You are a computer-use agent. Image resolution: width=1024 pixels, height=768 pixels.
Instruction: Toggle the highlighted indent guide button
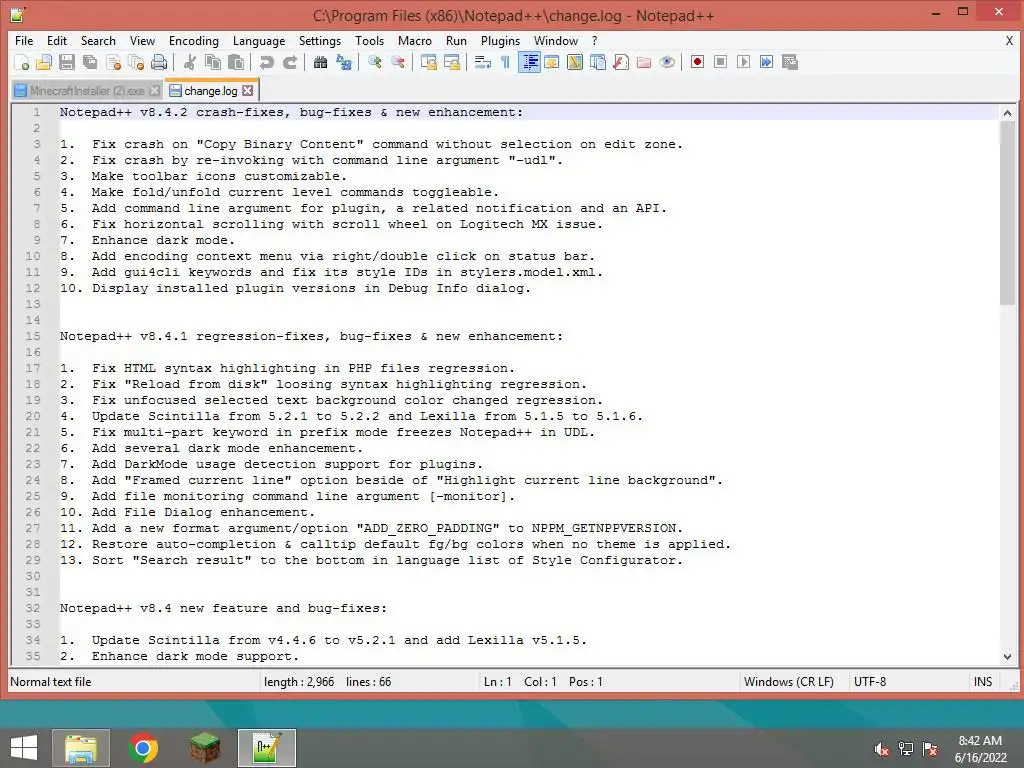[529, 62]
